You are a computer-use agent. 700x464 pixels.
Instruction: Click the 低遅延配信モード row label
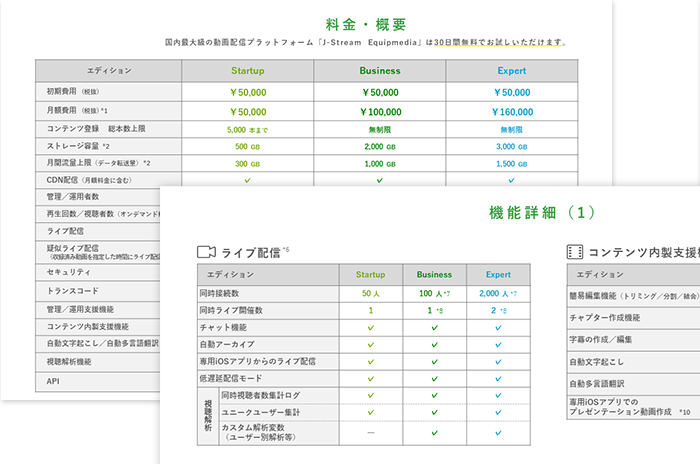point(231,379)
